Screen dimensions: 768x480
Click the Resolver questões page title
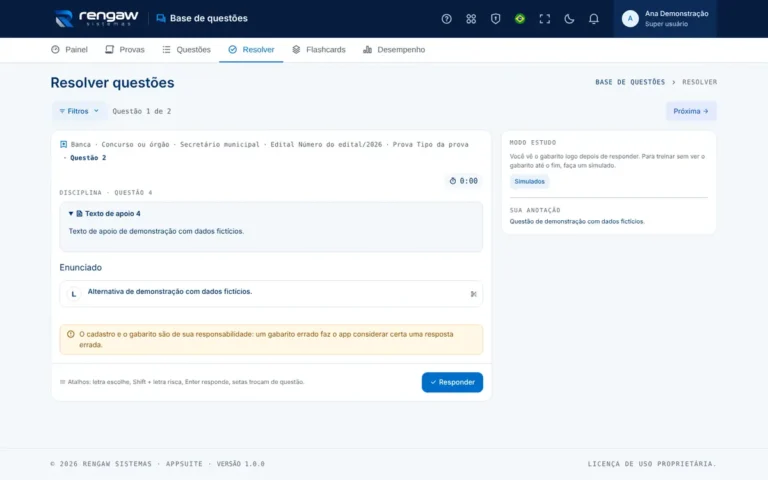point(112,83)
